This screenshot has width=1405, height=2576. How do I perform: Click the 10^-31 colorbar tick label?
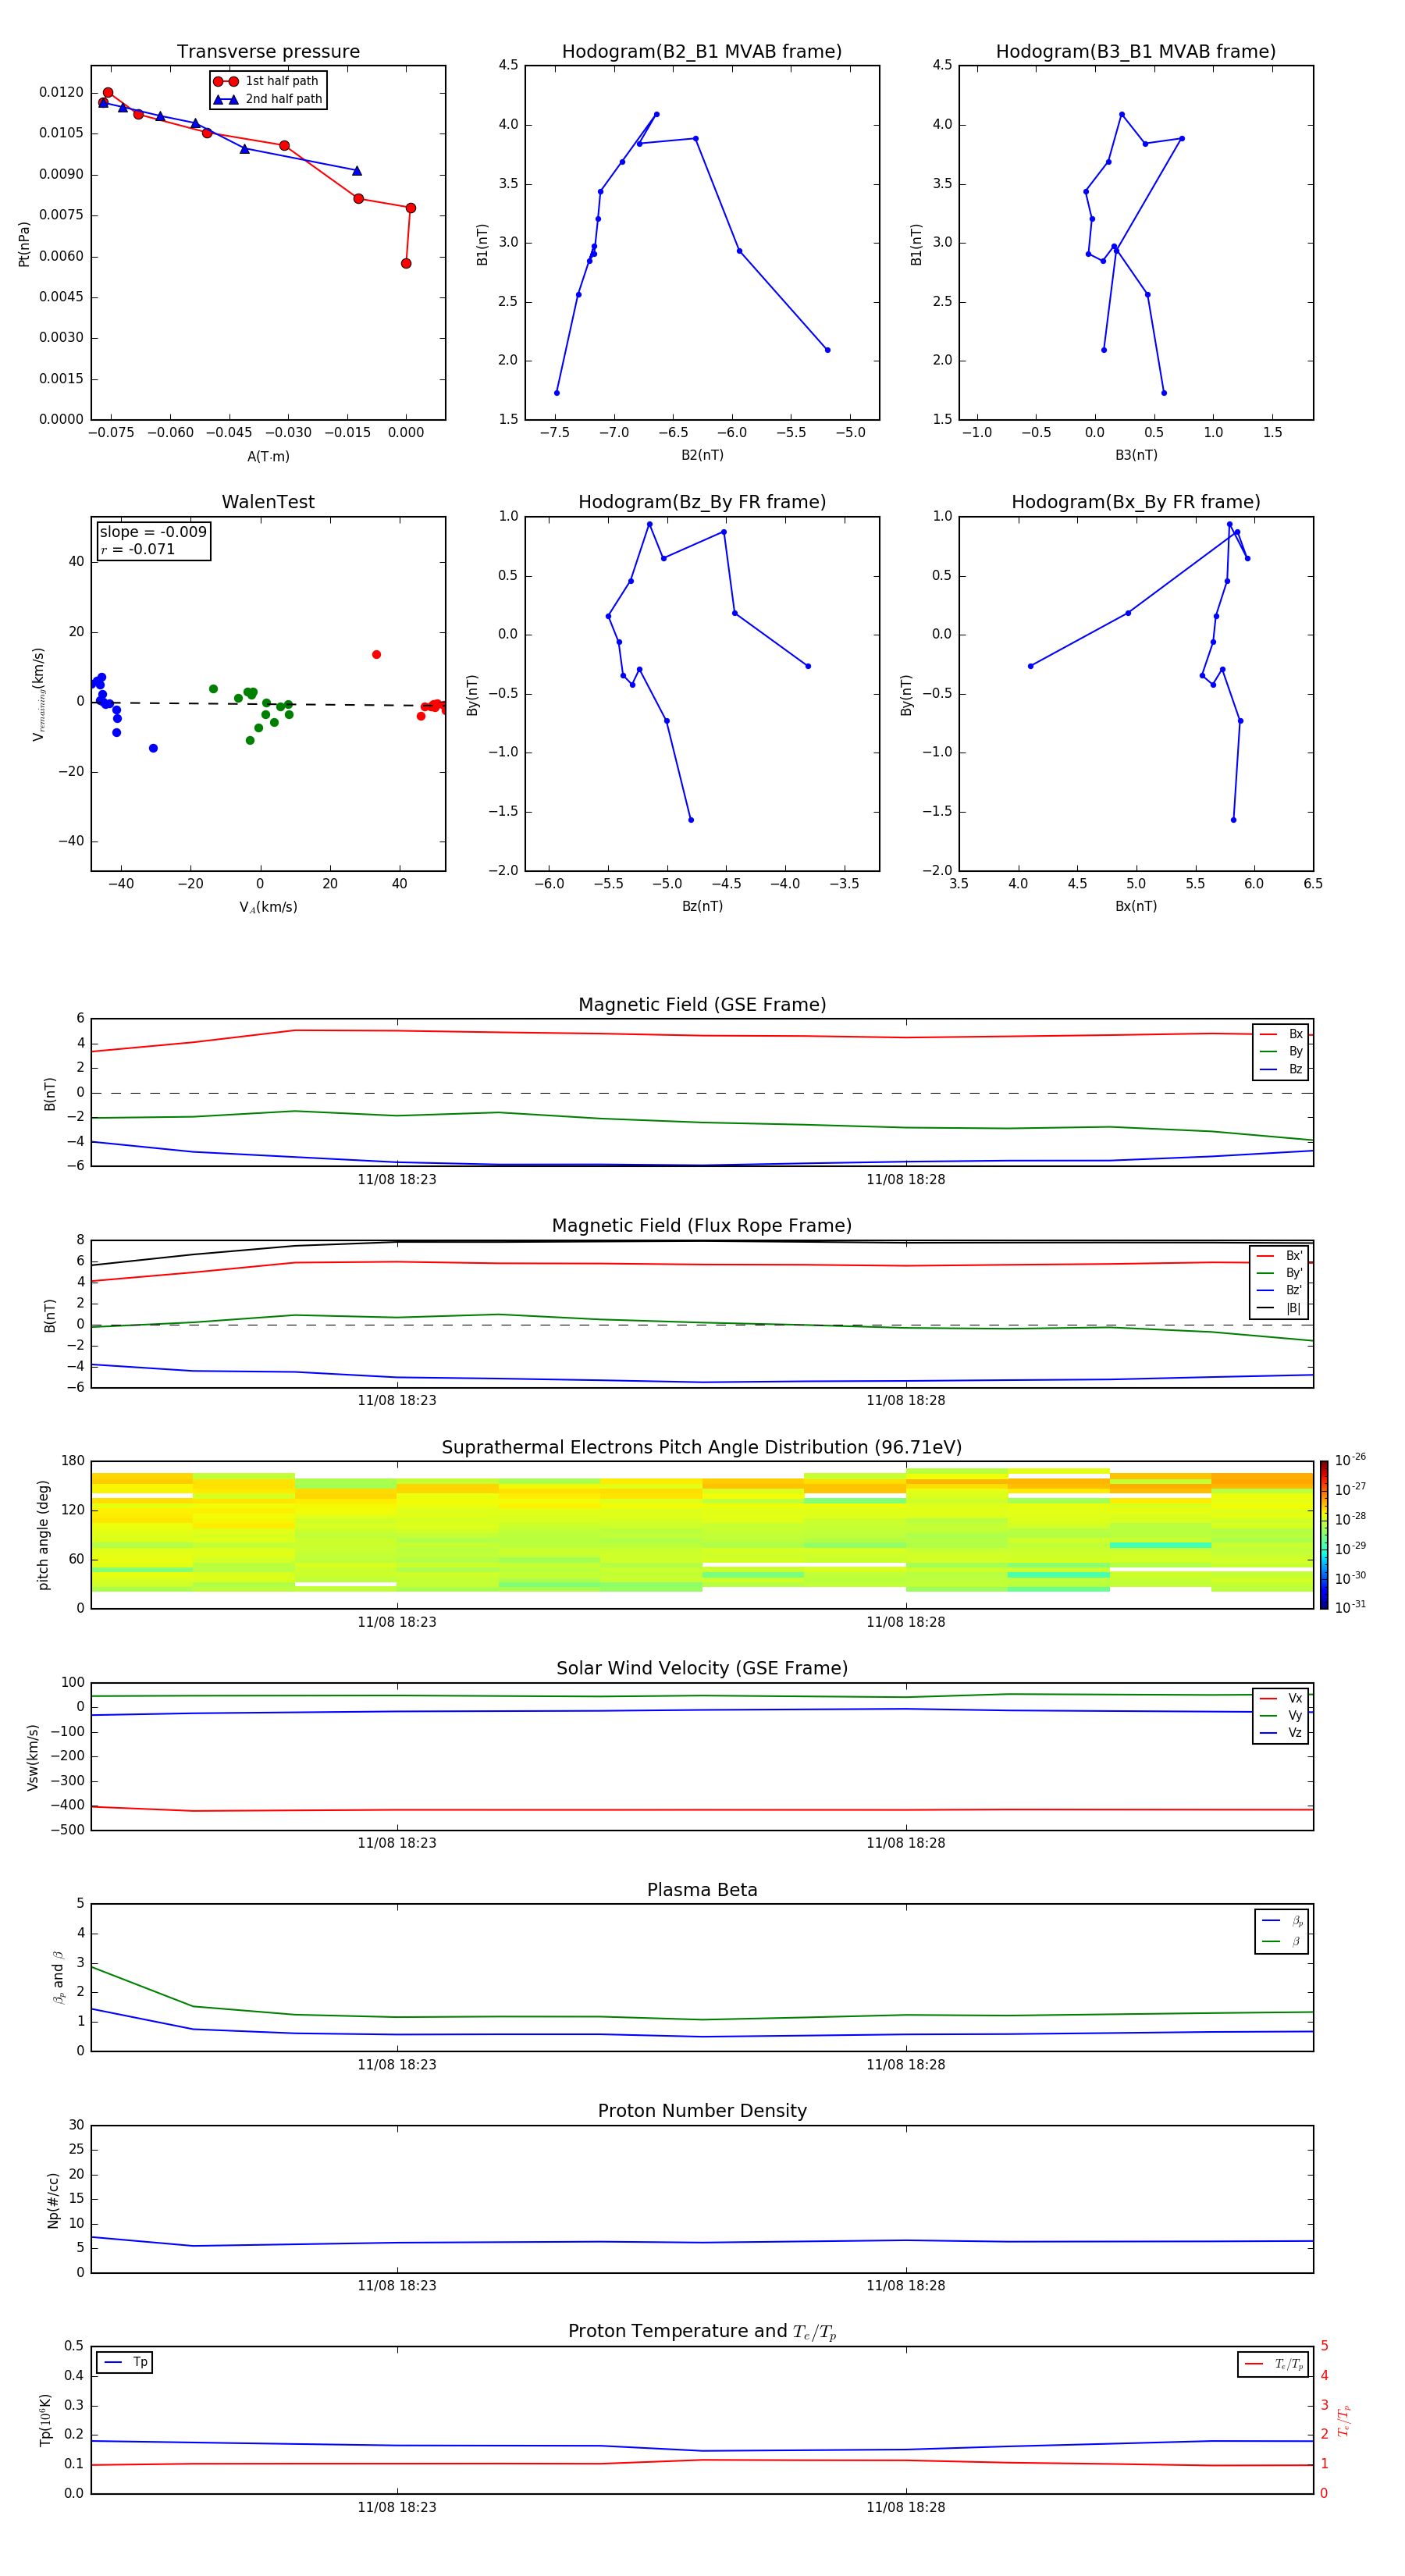[x=1350, y=1607]
